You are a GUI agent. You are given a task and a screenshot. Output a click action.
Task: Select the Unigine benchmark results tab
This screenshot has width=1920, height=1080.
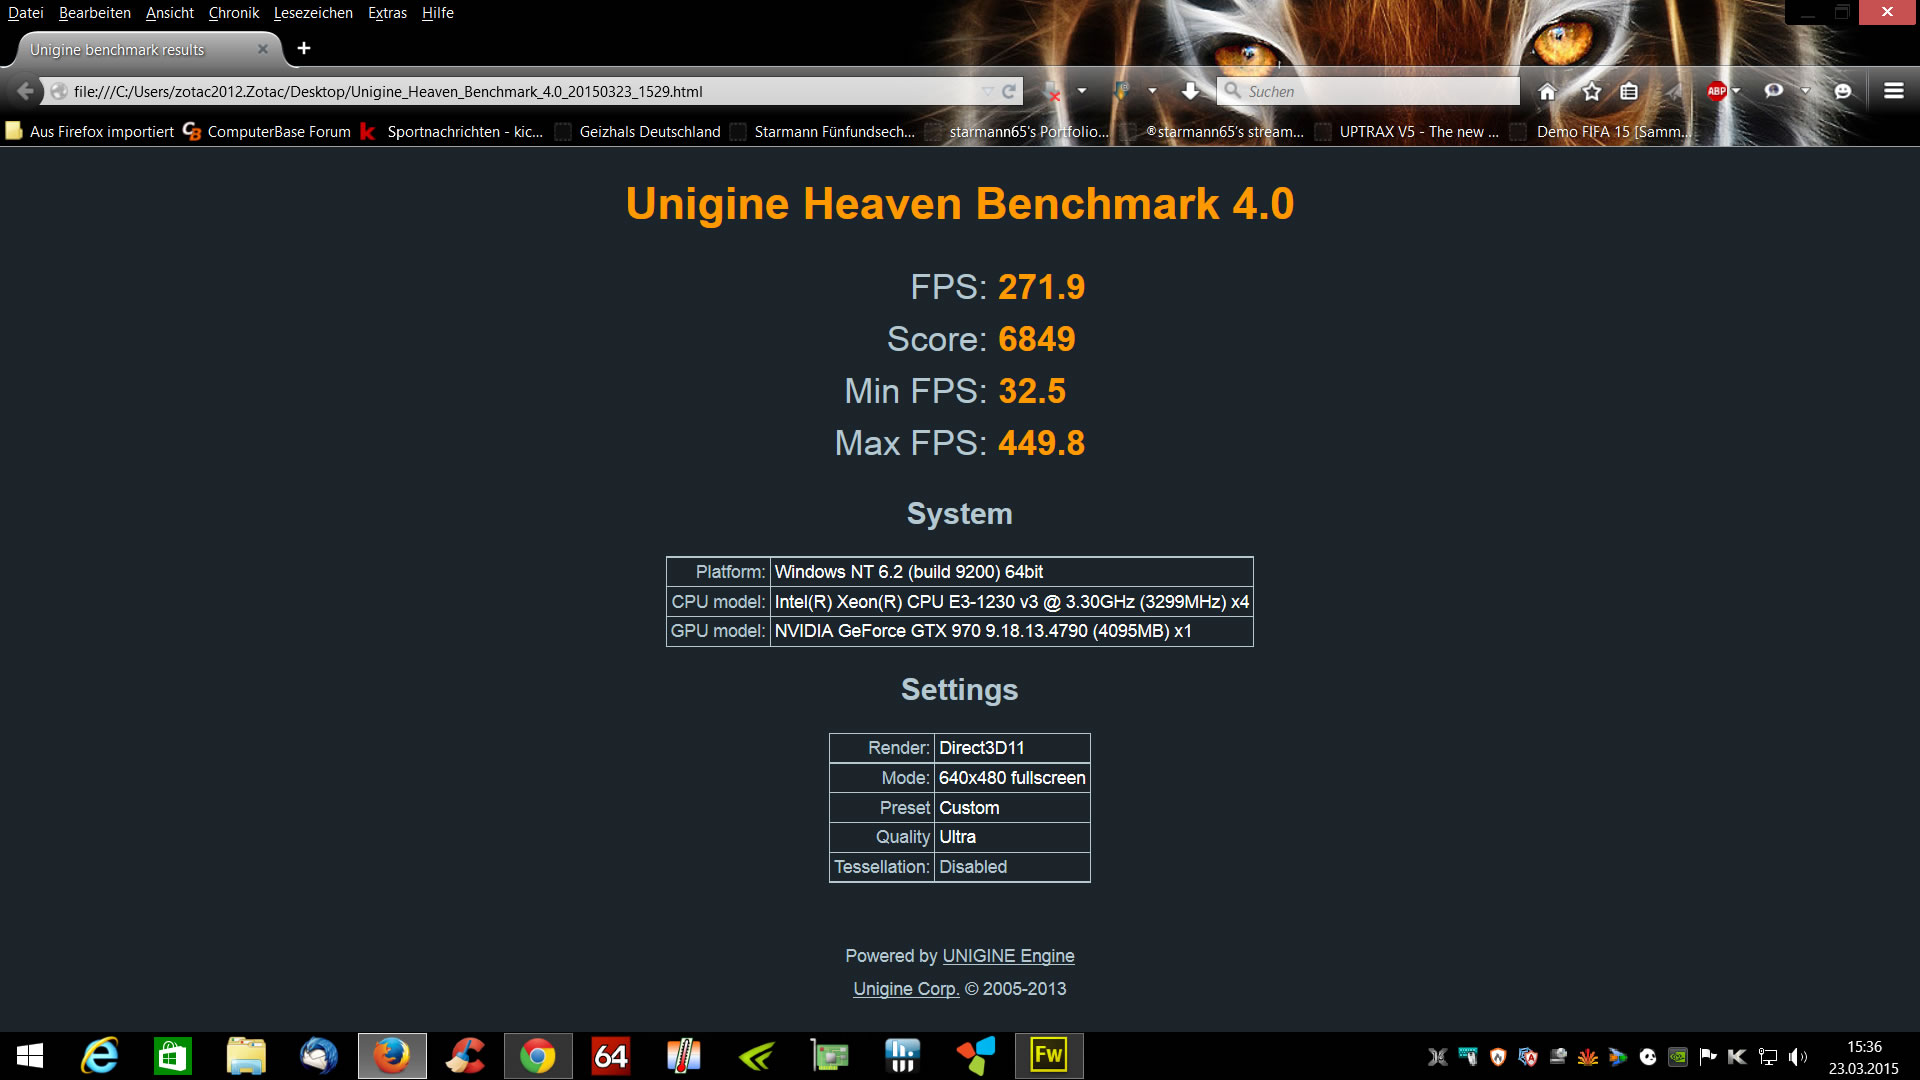coord(117,49)
